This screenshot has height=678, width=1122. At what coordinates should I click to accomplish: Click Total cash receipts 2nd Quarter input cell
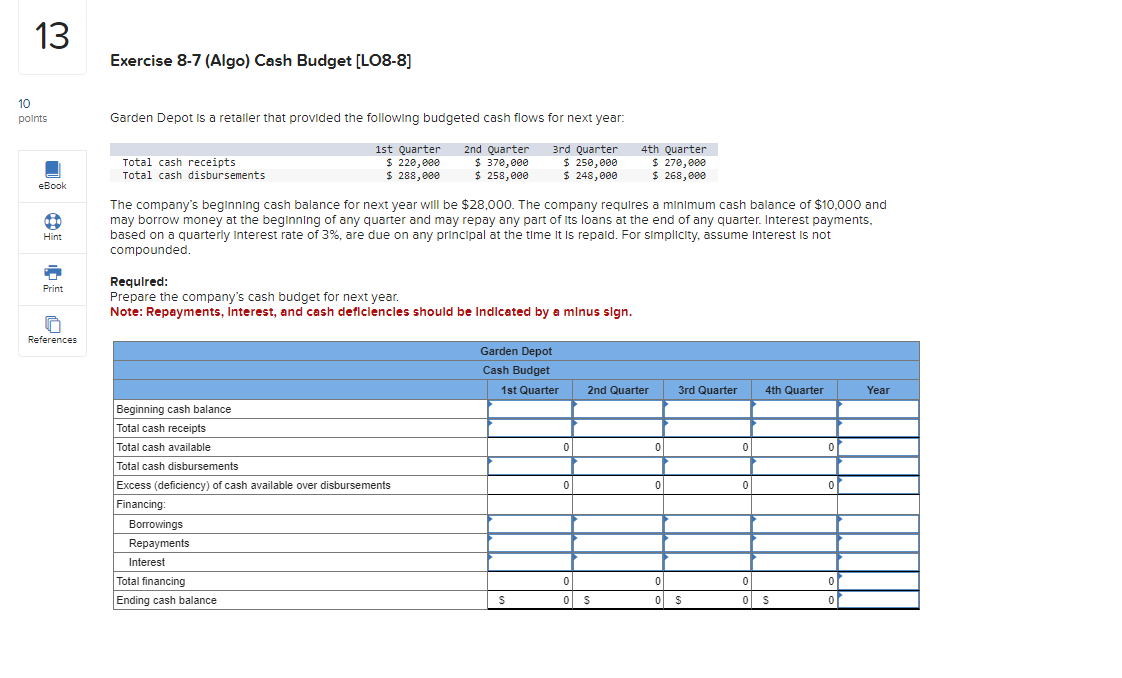coord(618,428)
